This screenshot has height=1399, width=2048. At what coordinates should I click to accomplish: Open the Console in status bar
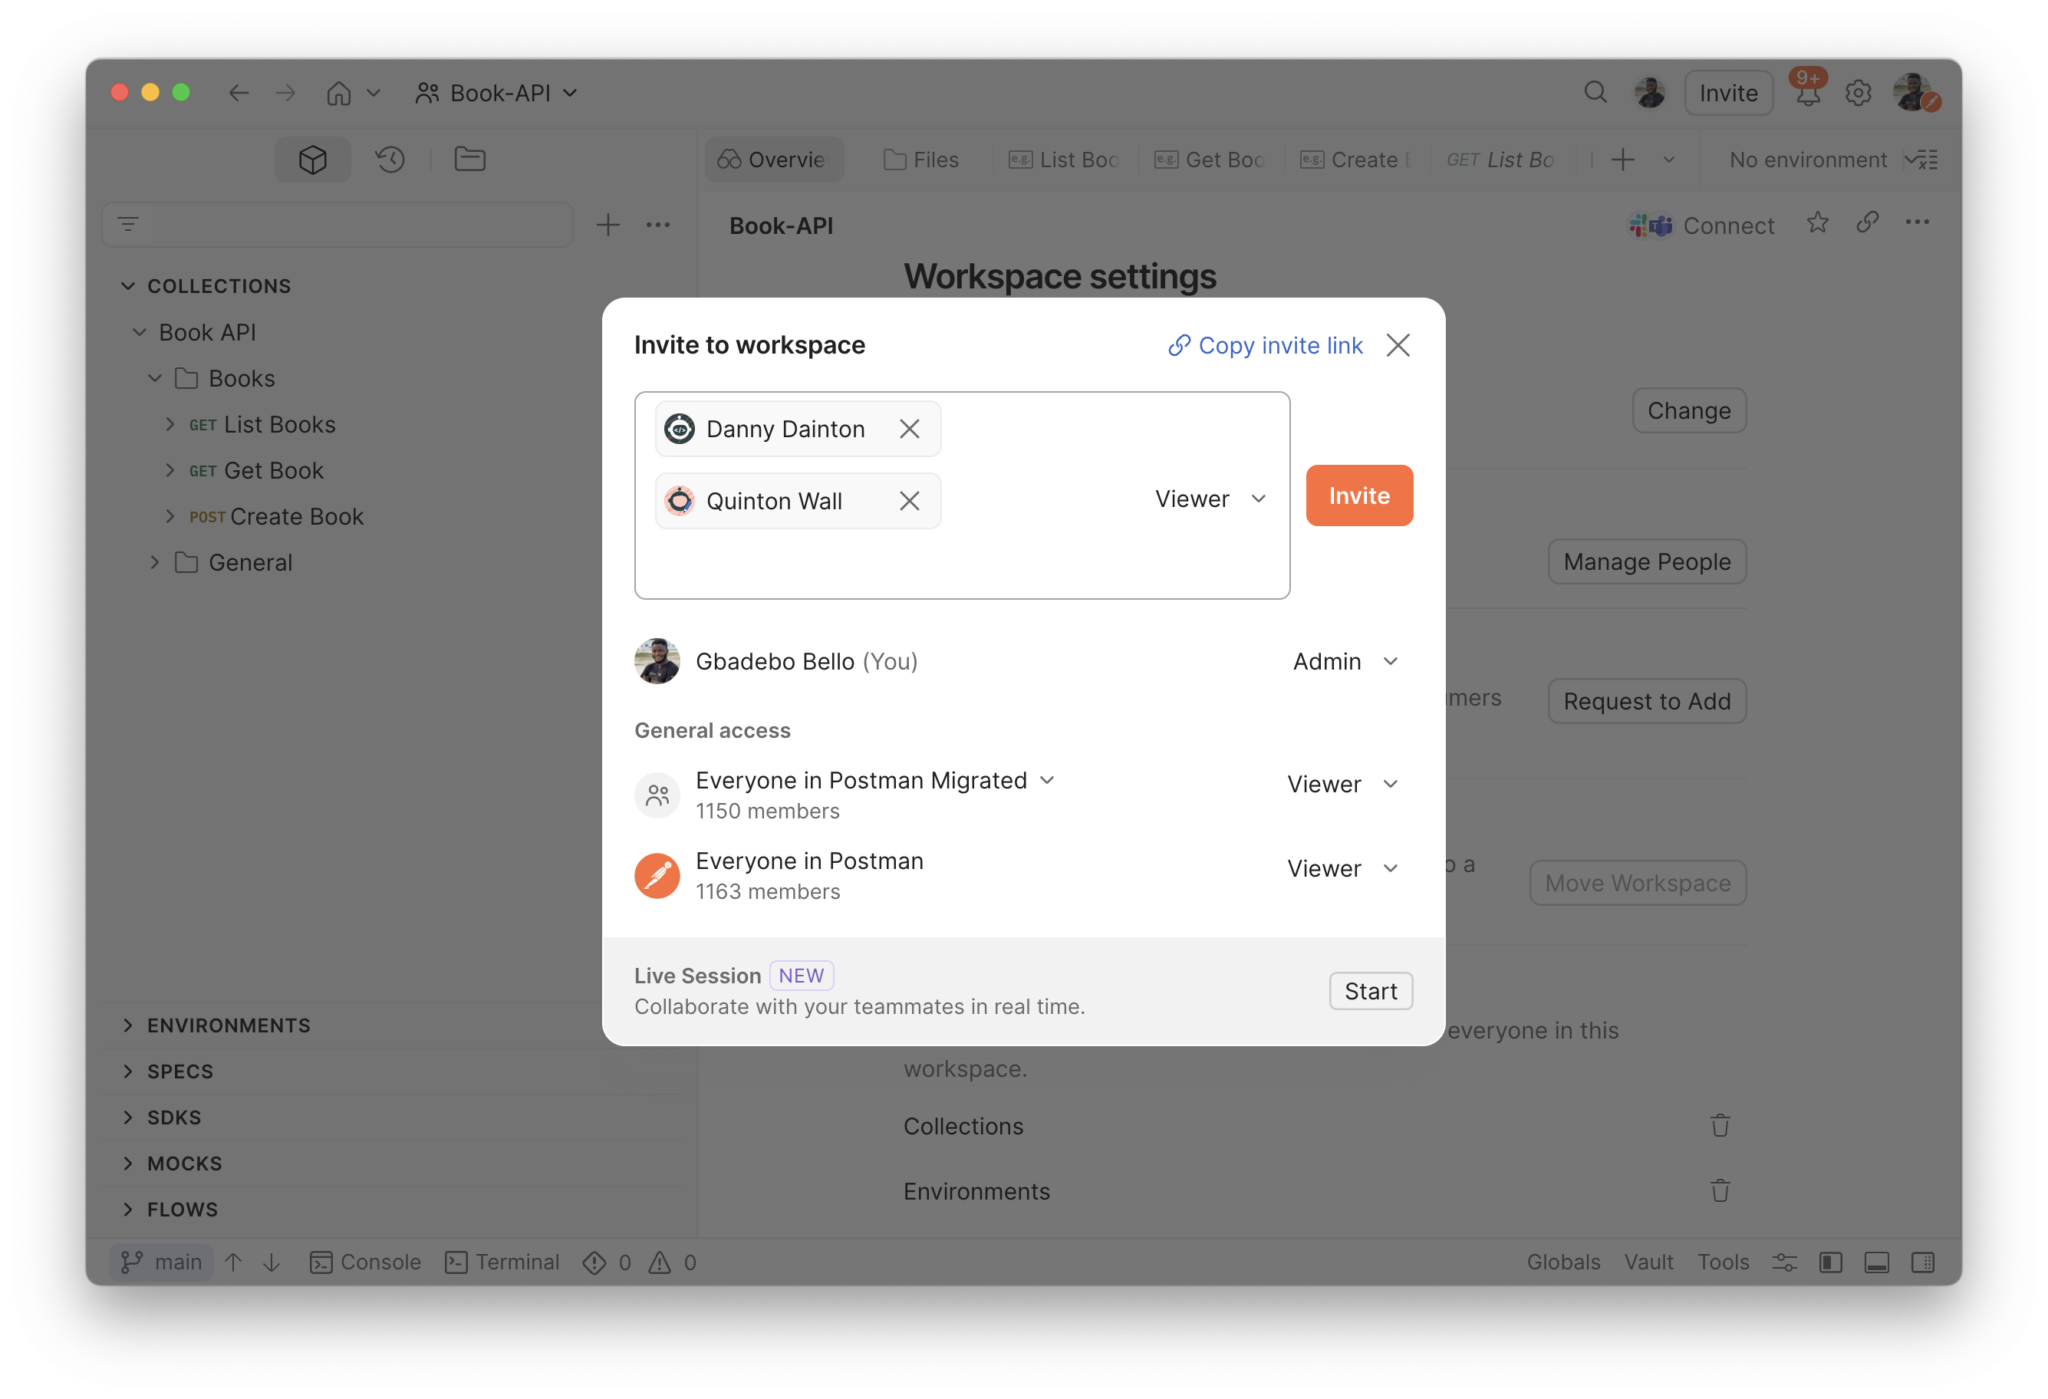tap(365, 1262)
